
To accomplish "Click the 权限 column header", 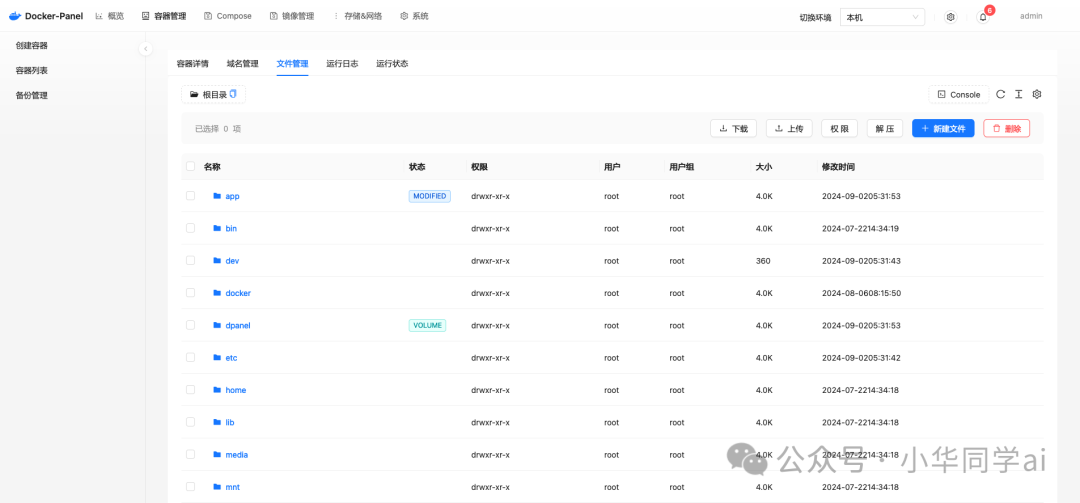I will click(479, 166).
